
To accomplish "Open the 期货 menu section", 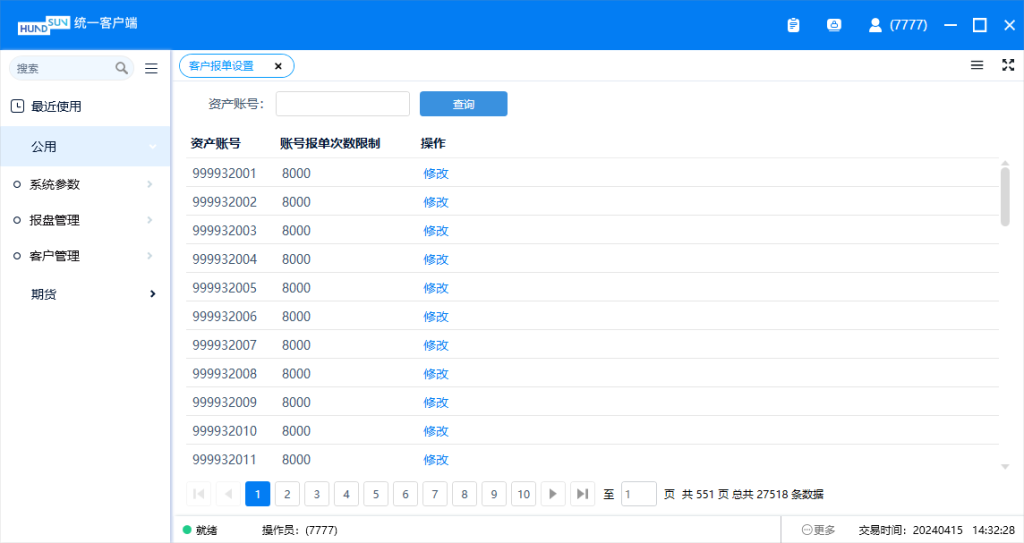I will coord(44,294).
